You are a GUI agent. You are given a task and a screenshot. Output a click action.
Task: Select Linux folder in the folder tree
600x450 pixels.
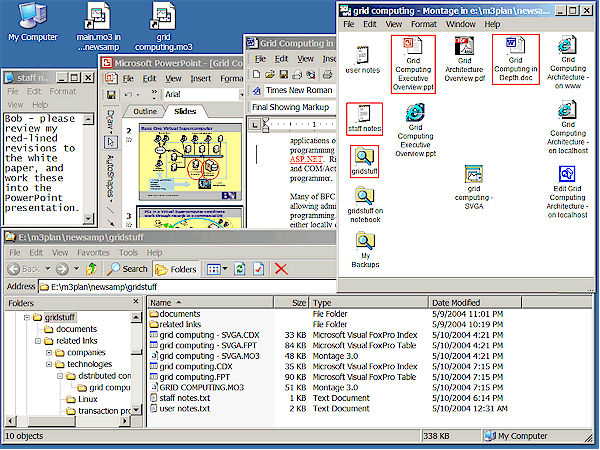82,399
